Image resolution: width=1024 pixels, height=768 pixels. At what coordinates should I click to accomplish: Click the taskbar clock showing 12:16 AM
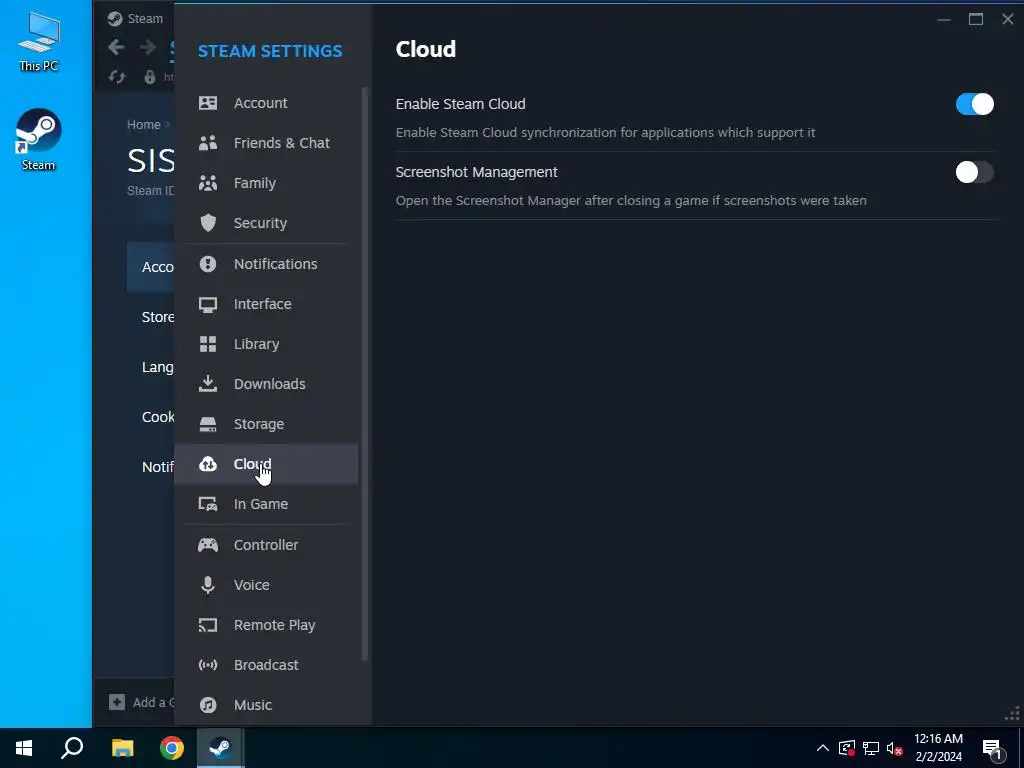(x=938, y=748)
